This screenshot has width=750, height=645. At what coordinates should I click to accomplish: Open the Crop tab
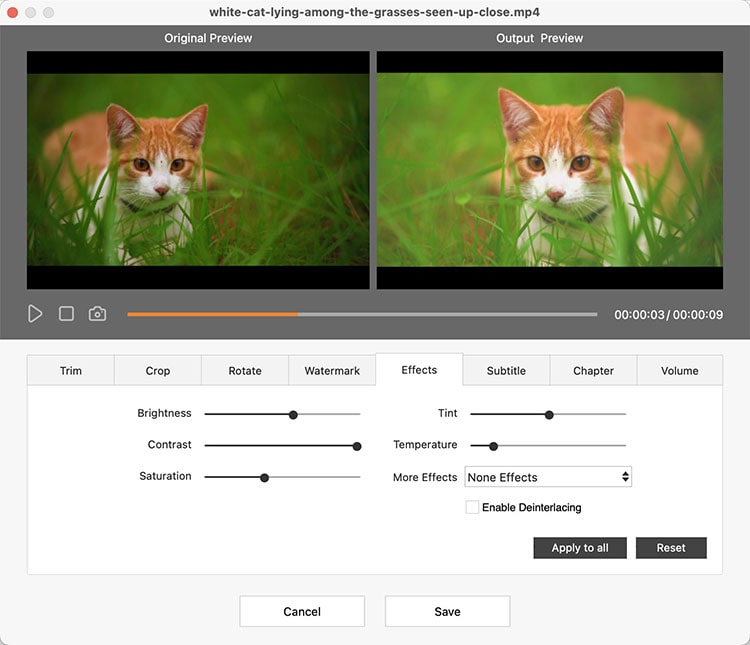click(158, 370)
